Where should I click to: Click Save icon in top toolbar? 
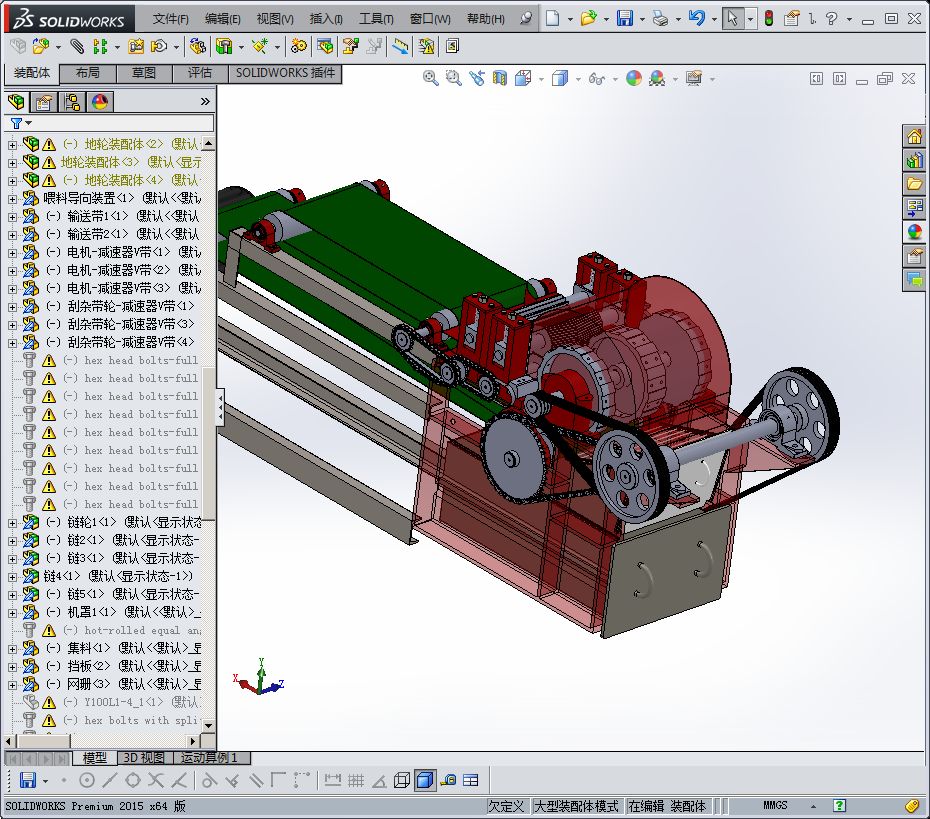625,18
